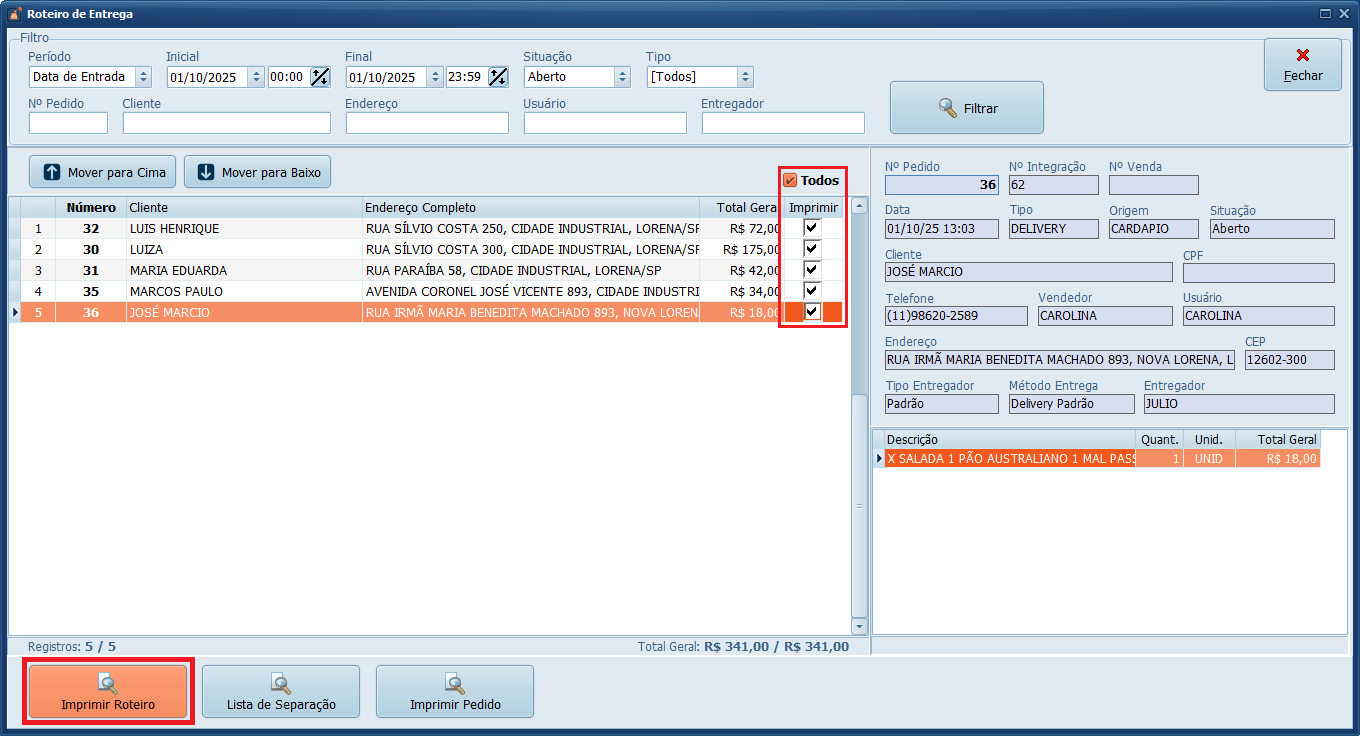
Task: Click the Inicial time reset icon
Action: [x=320, y=77]
